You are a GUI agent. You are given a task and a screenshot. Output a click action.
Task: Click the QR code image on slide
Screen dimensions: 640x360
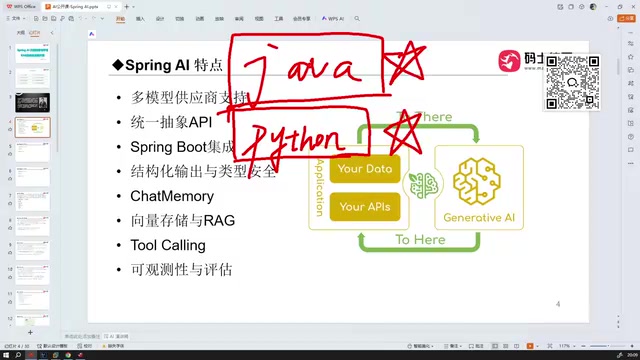click(573, 83)
